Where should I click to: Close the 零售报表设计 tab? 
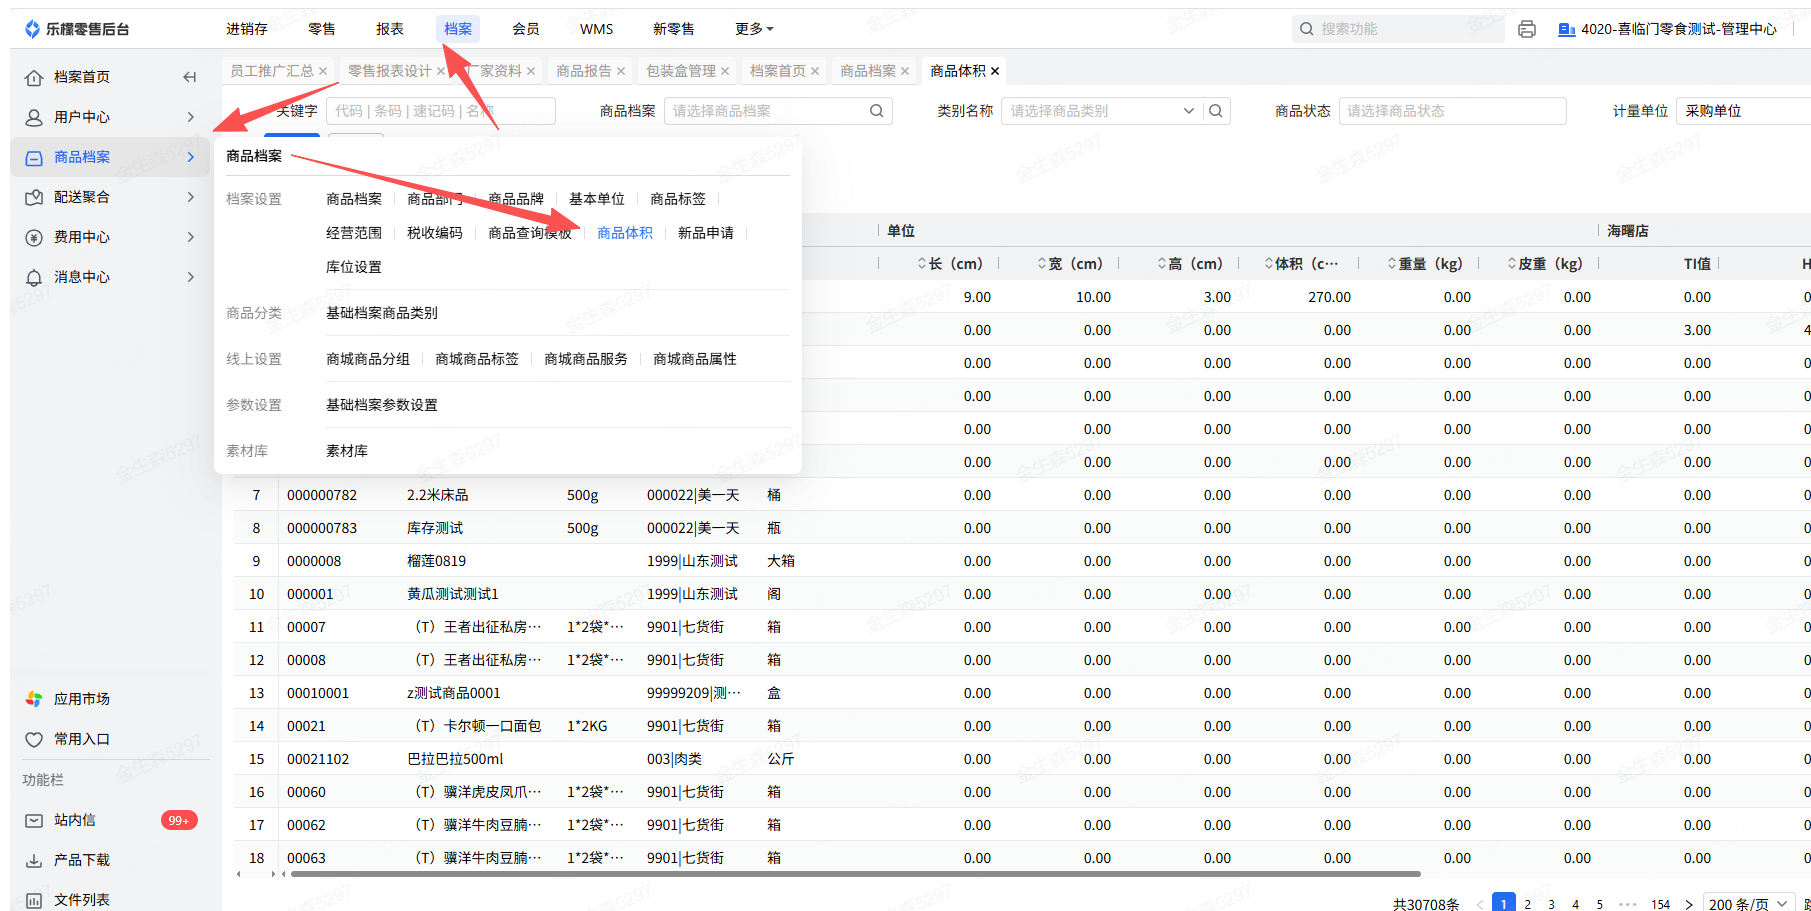[x=441, y=71]
